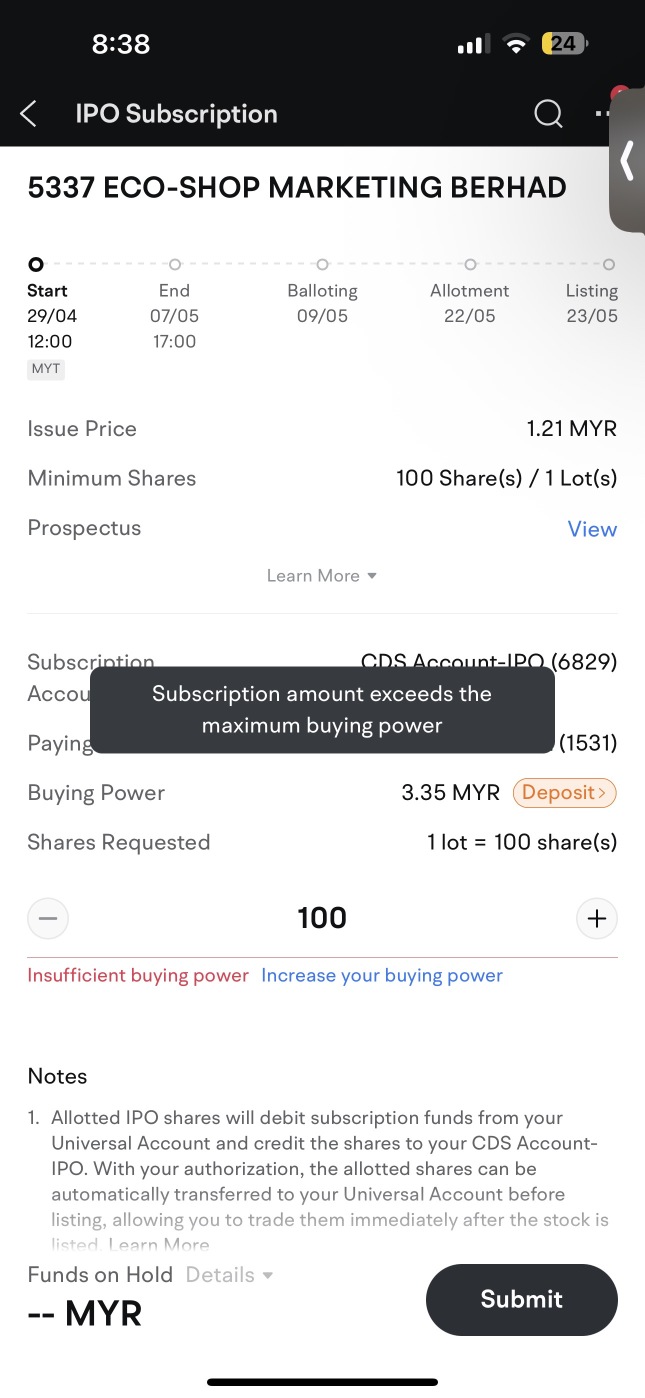View the prospectus

[592, 529]
